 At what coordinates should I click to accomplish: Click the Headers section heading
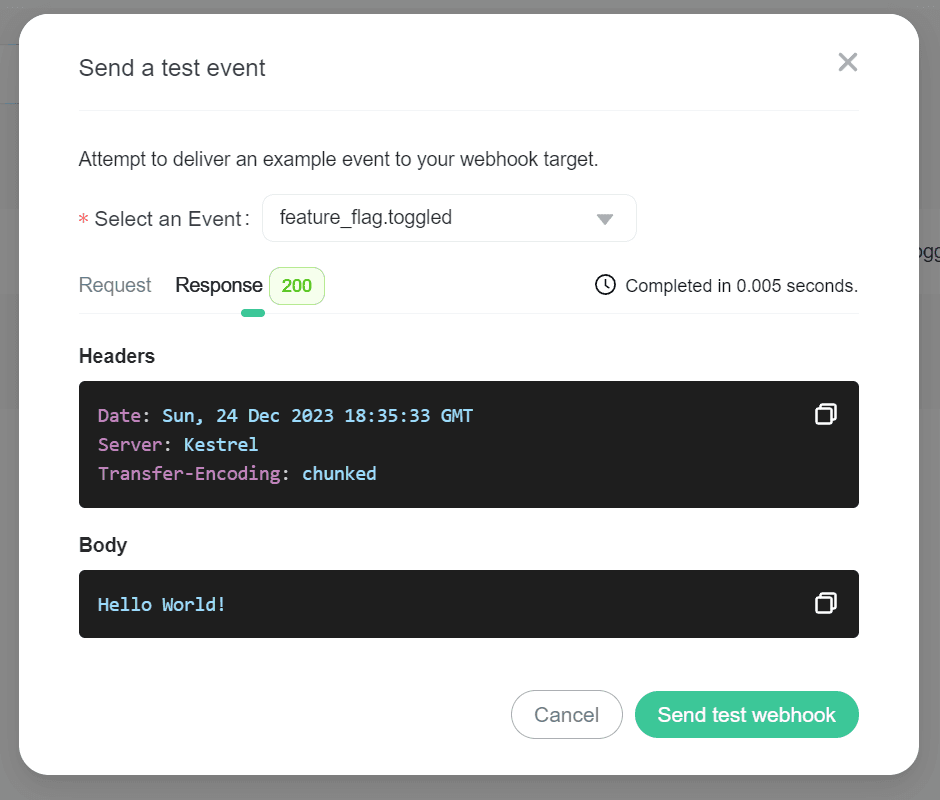[x=117, y=356]
